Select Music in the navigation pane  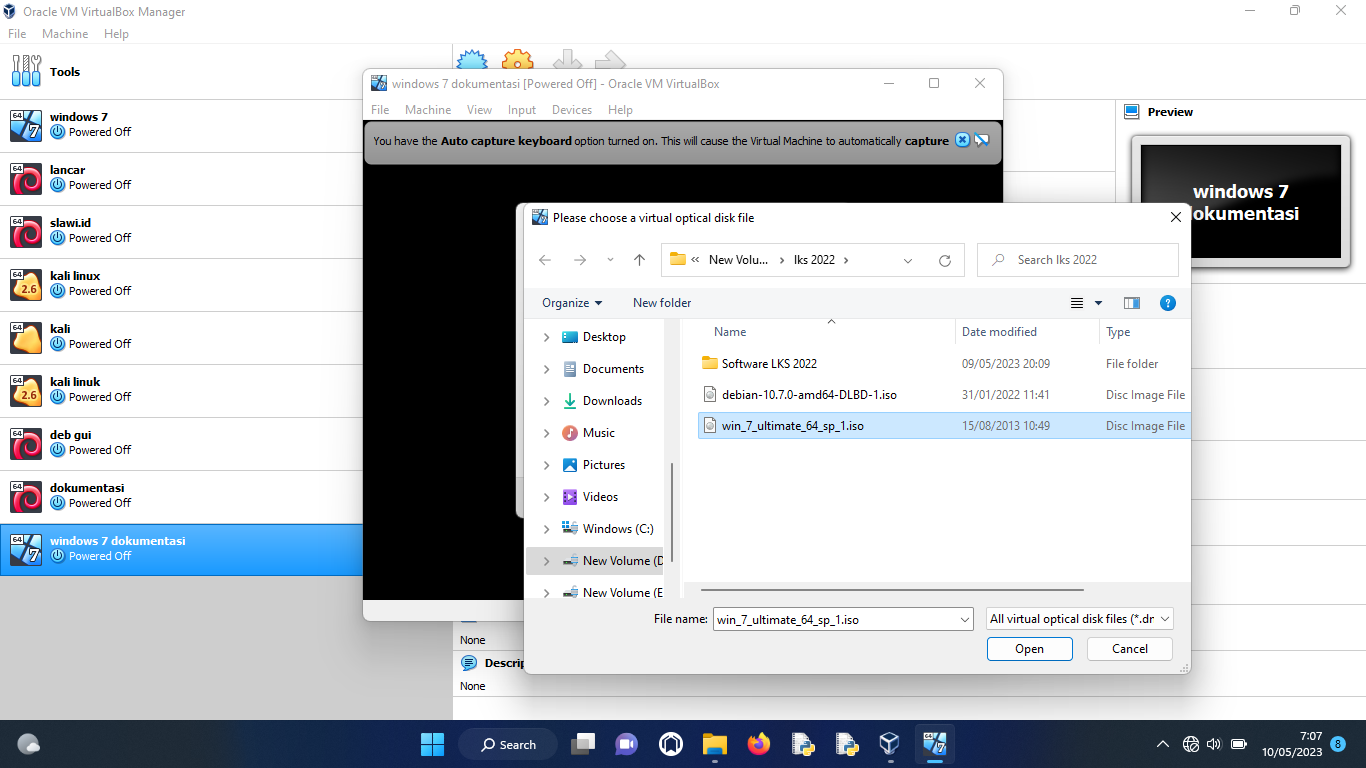(600, 433)
